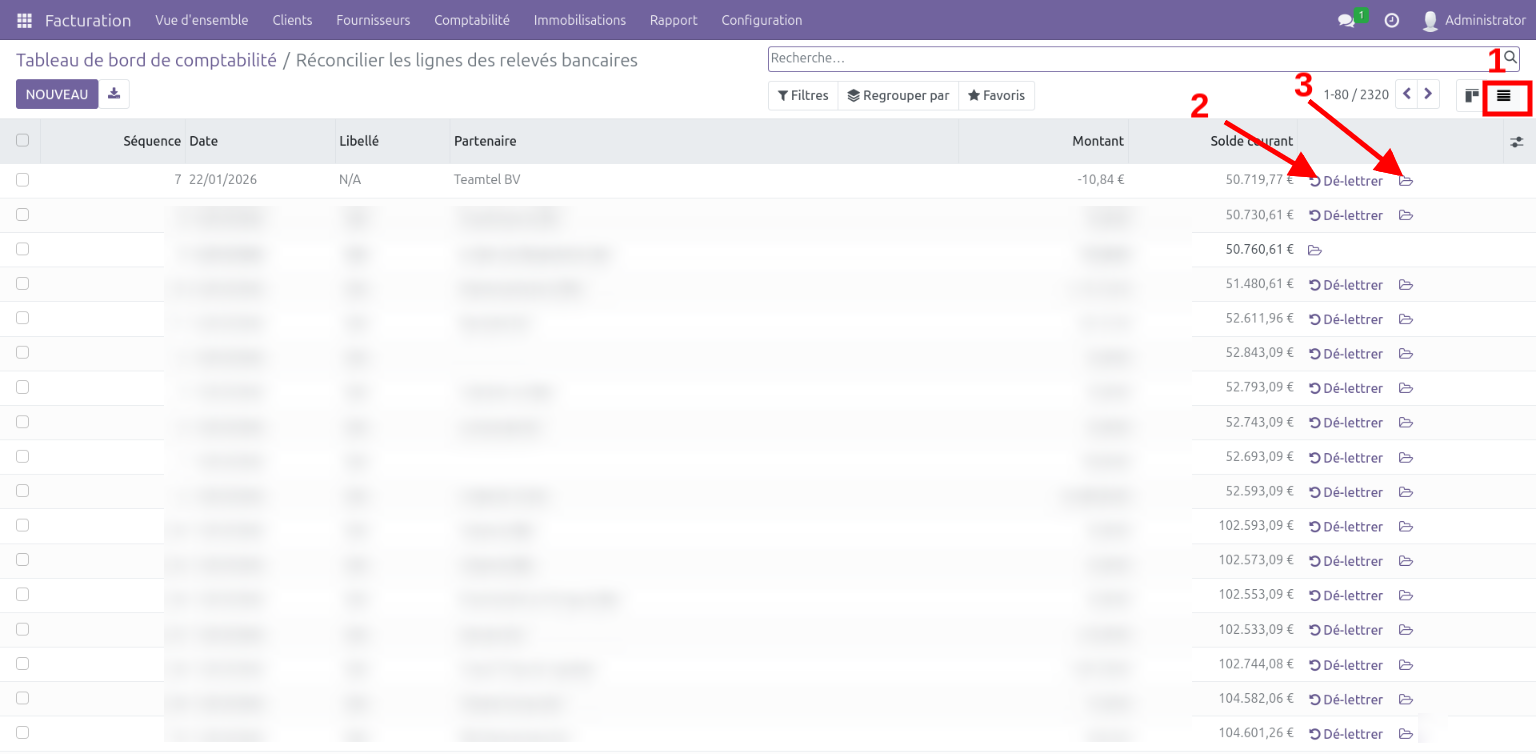Check the Teamtel BV row checkbox

pyautogui.click(x=22, y=180)
